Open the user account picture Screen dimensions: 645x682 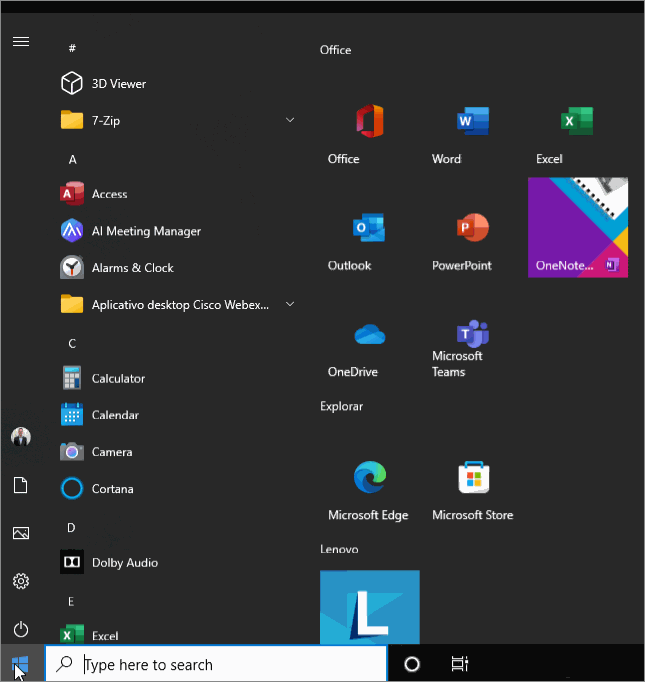click(x=21, y=437)
